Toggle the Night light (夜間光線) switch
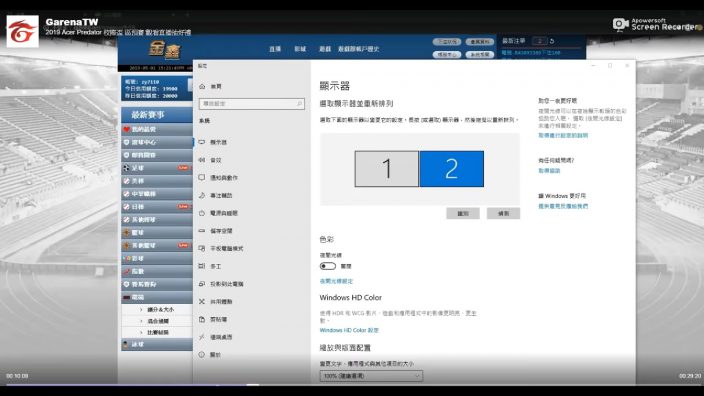This screenshot has width=704, height=396. coord(328,266)
